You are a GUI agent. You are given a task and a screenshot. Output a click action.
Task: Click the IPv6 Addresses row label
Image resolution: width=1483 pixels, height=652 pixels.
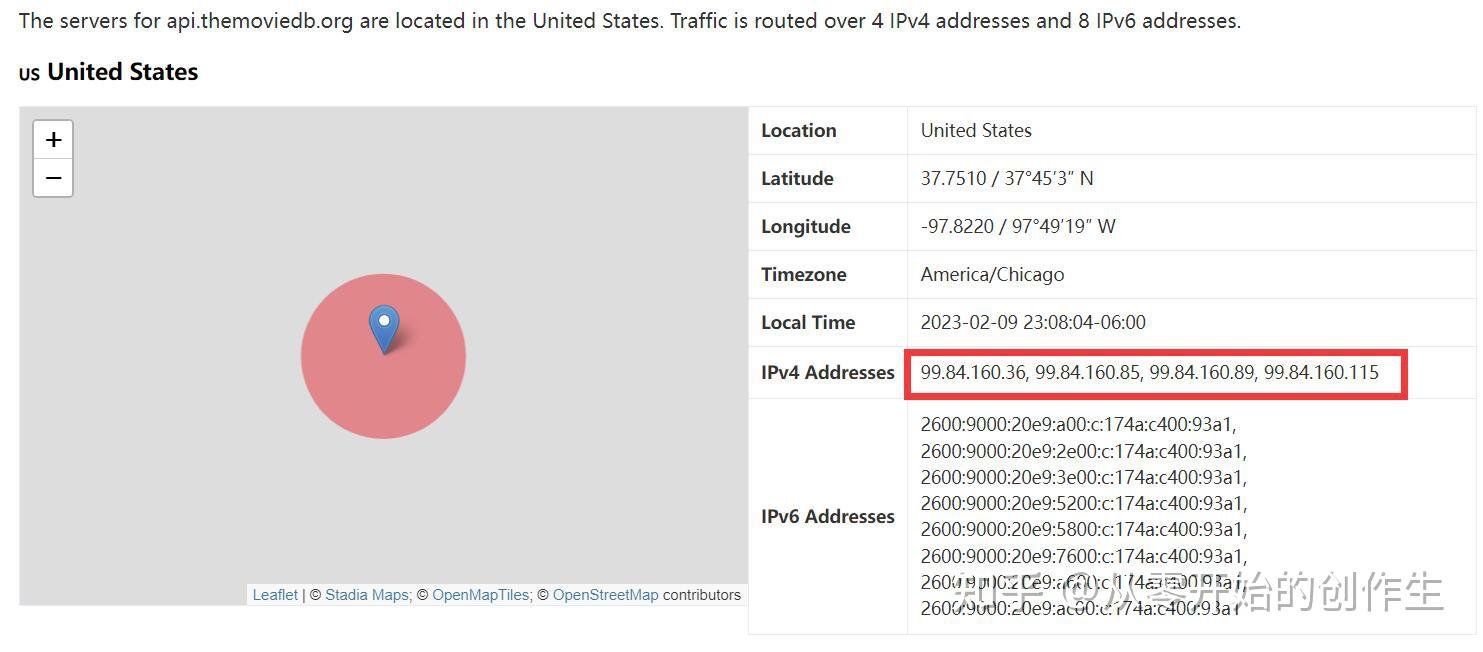coord(827,517)
